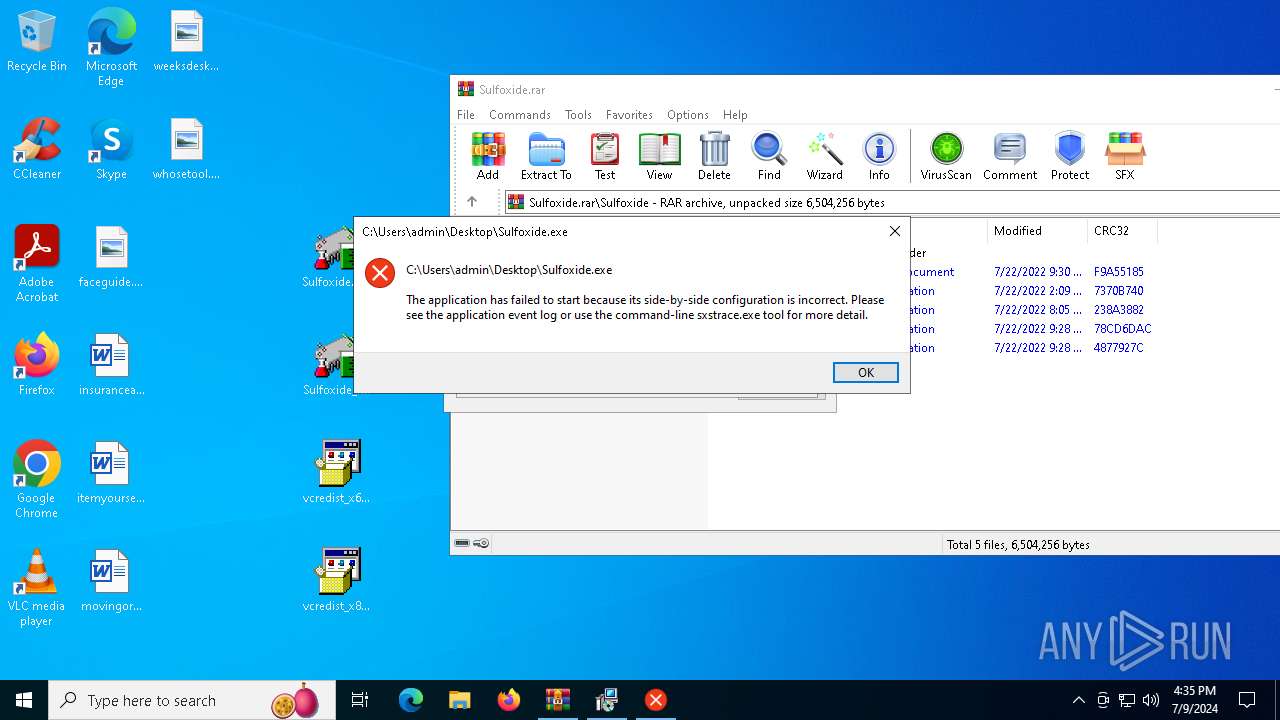Select the itemyourse Word document
Viewport: 1280px width, 720px height.
[111, 473]
